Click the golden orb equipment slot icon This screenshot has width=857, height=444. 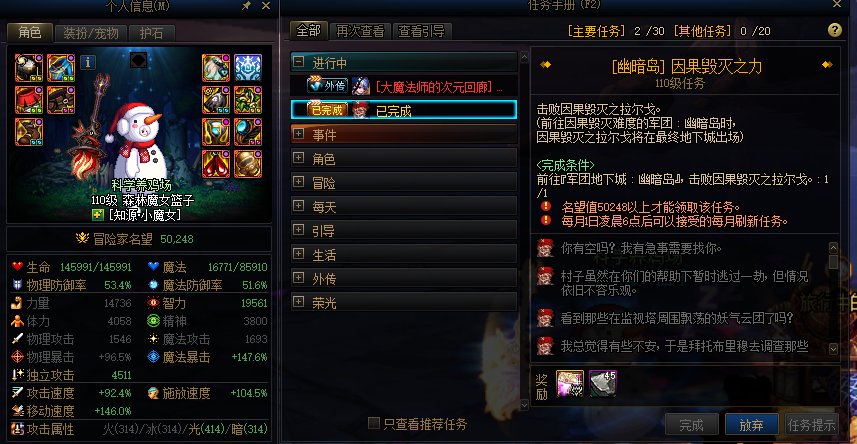point(248,164)
